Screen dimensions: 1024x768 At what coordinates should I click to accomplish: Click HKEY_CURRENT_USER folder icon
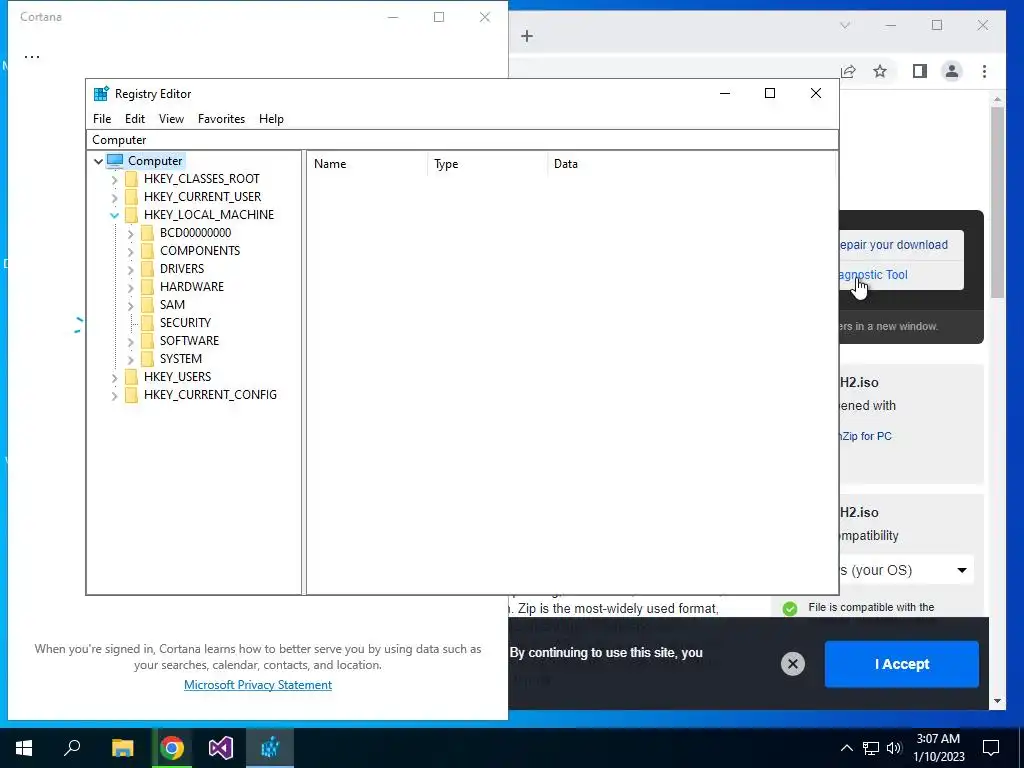[x=131, y=197]
